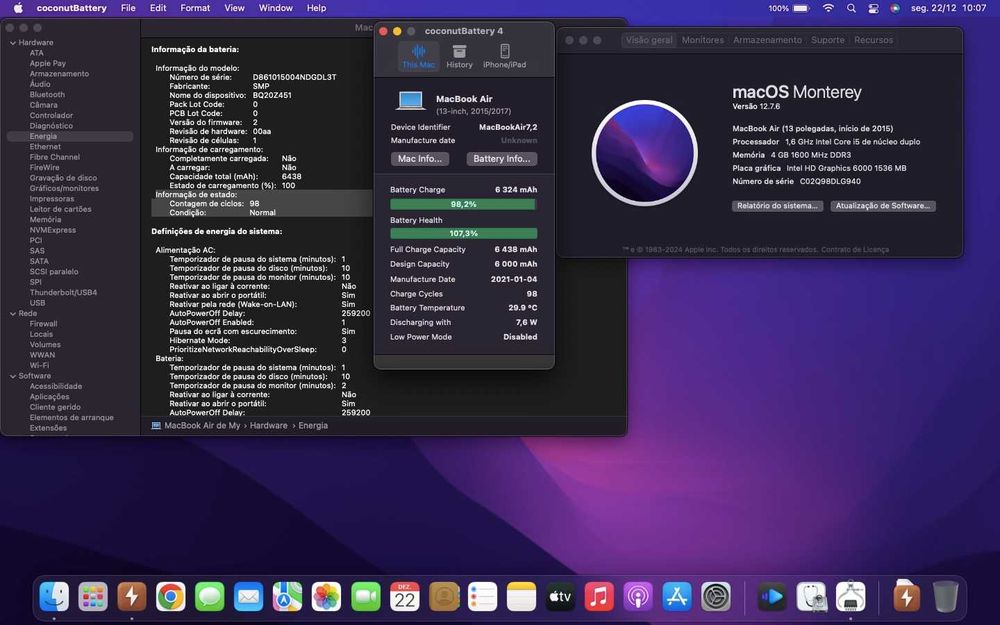Switch to Suporte tab
The image size is (1000, 625).
click(x=828, y=40)
